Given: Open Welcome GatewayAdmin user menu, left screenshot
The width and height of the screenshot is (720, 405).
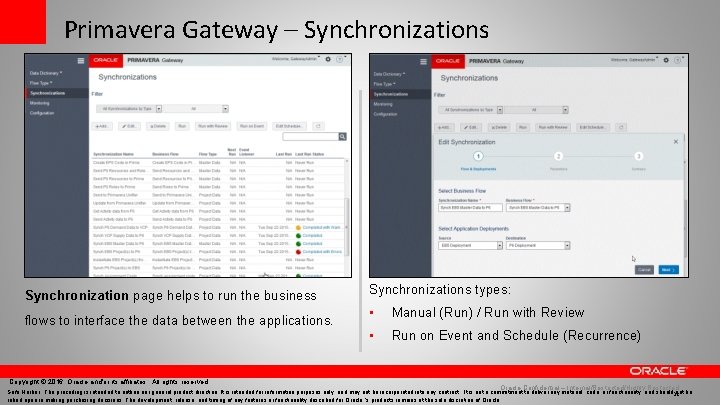Looking at the screenshot, I should pyautogui.click(x=296, y=59).
